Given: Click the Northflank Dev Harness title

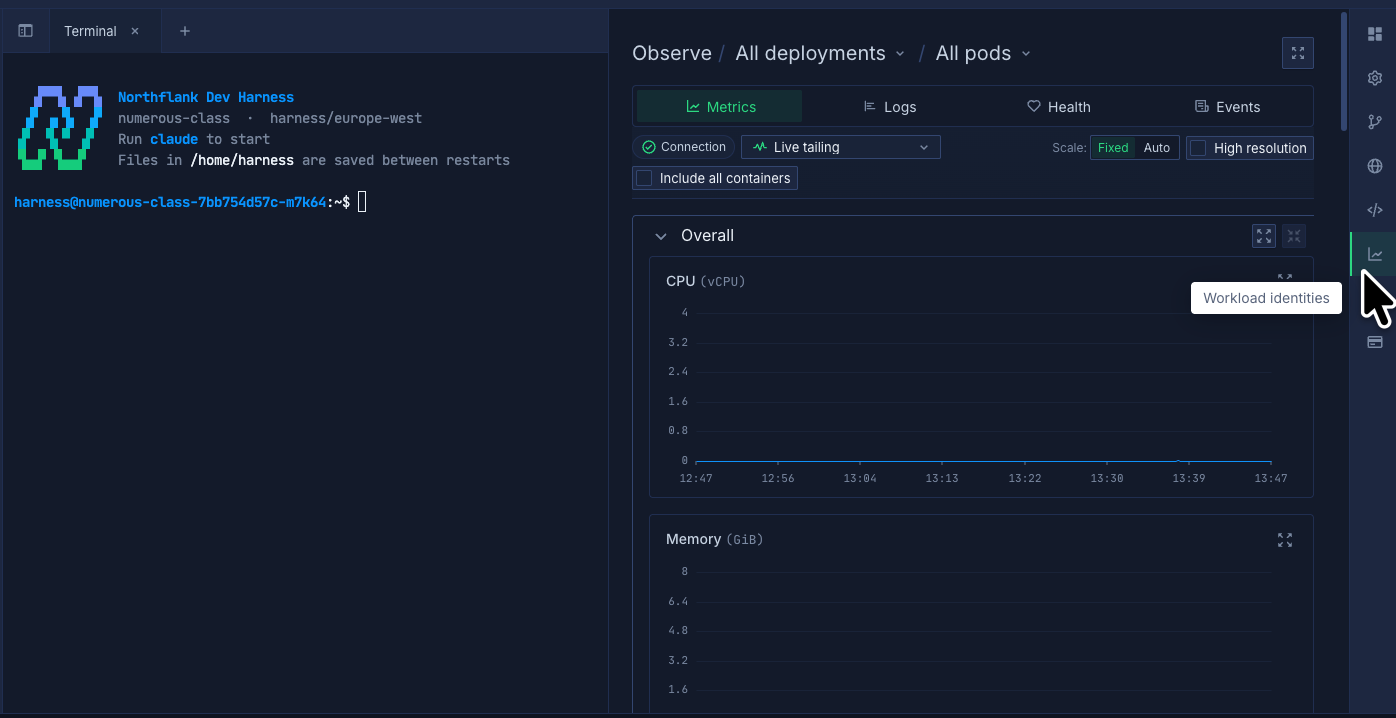Looking at the screenshot, I should (206, 97).
